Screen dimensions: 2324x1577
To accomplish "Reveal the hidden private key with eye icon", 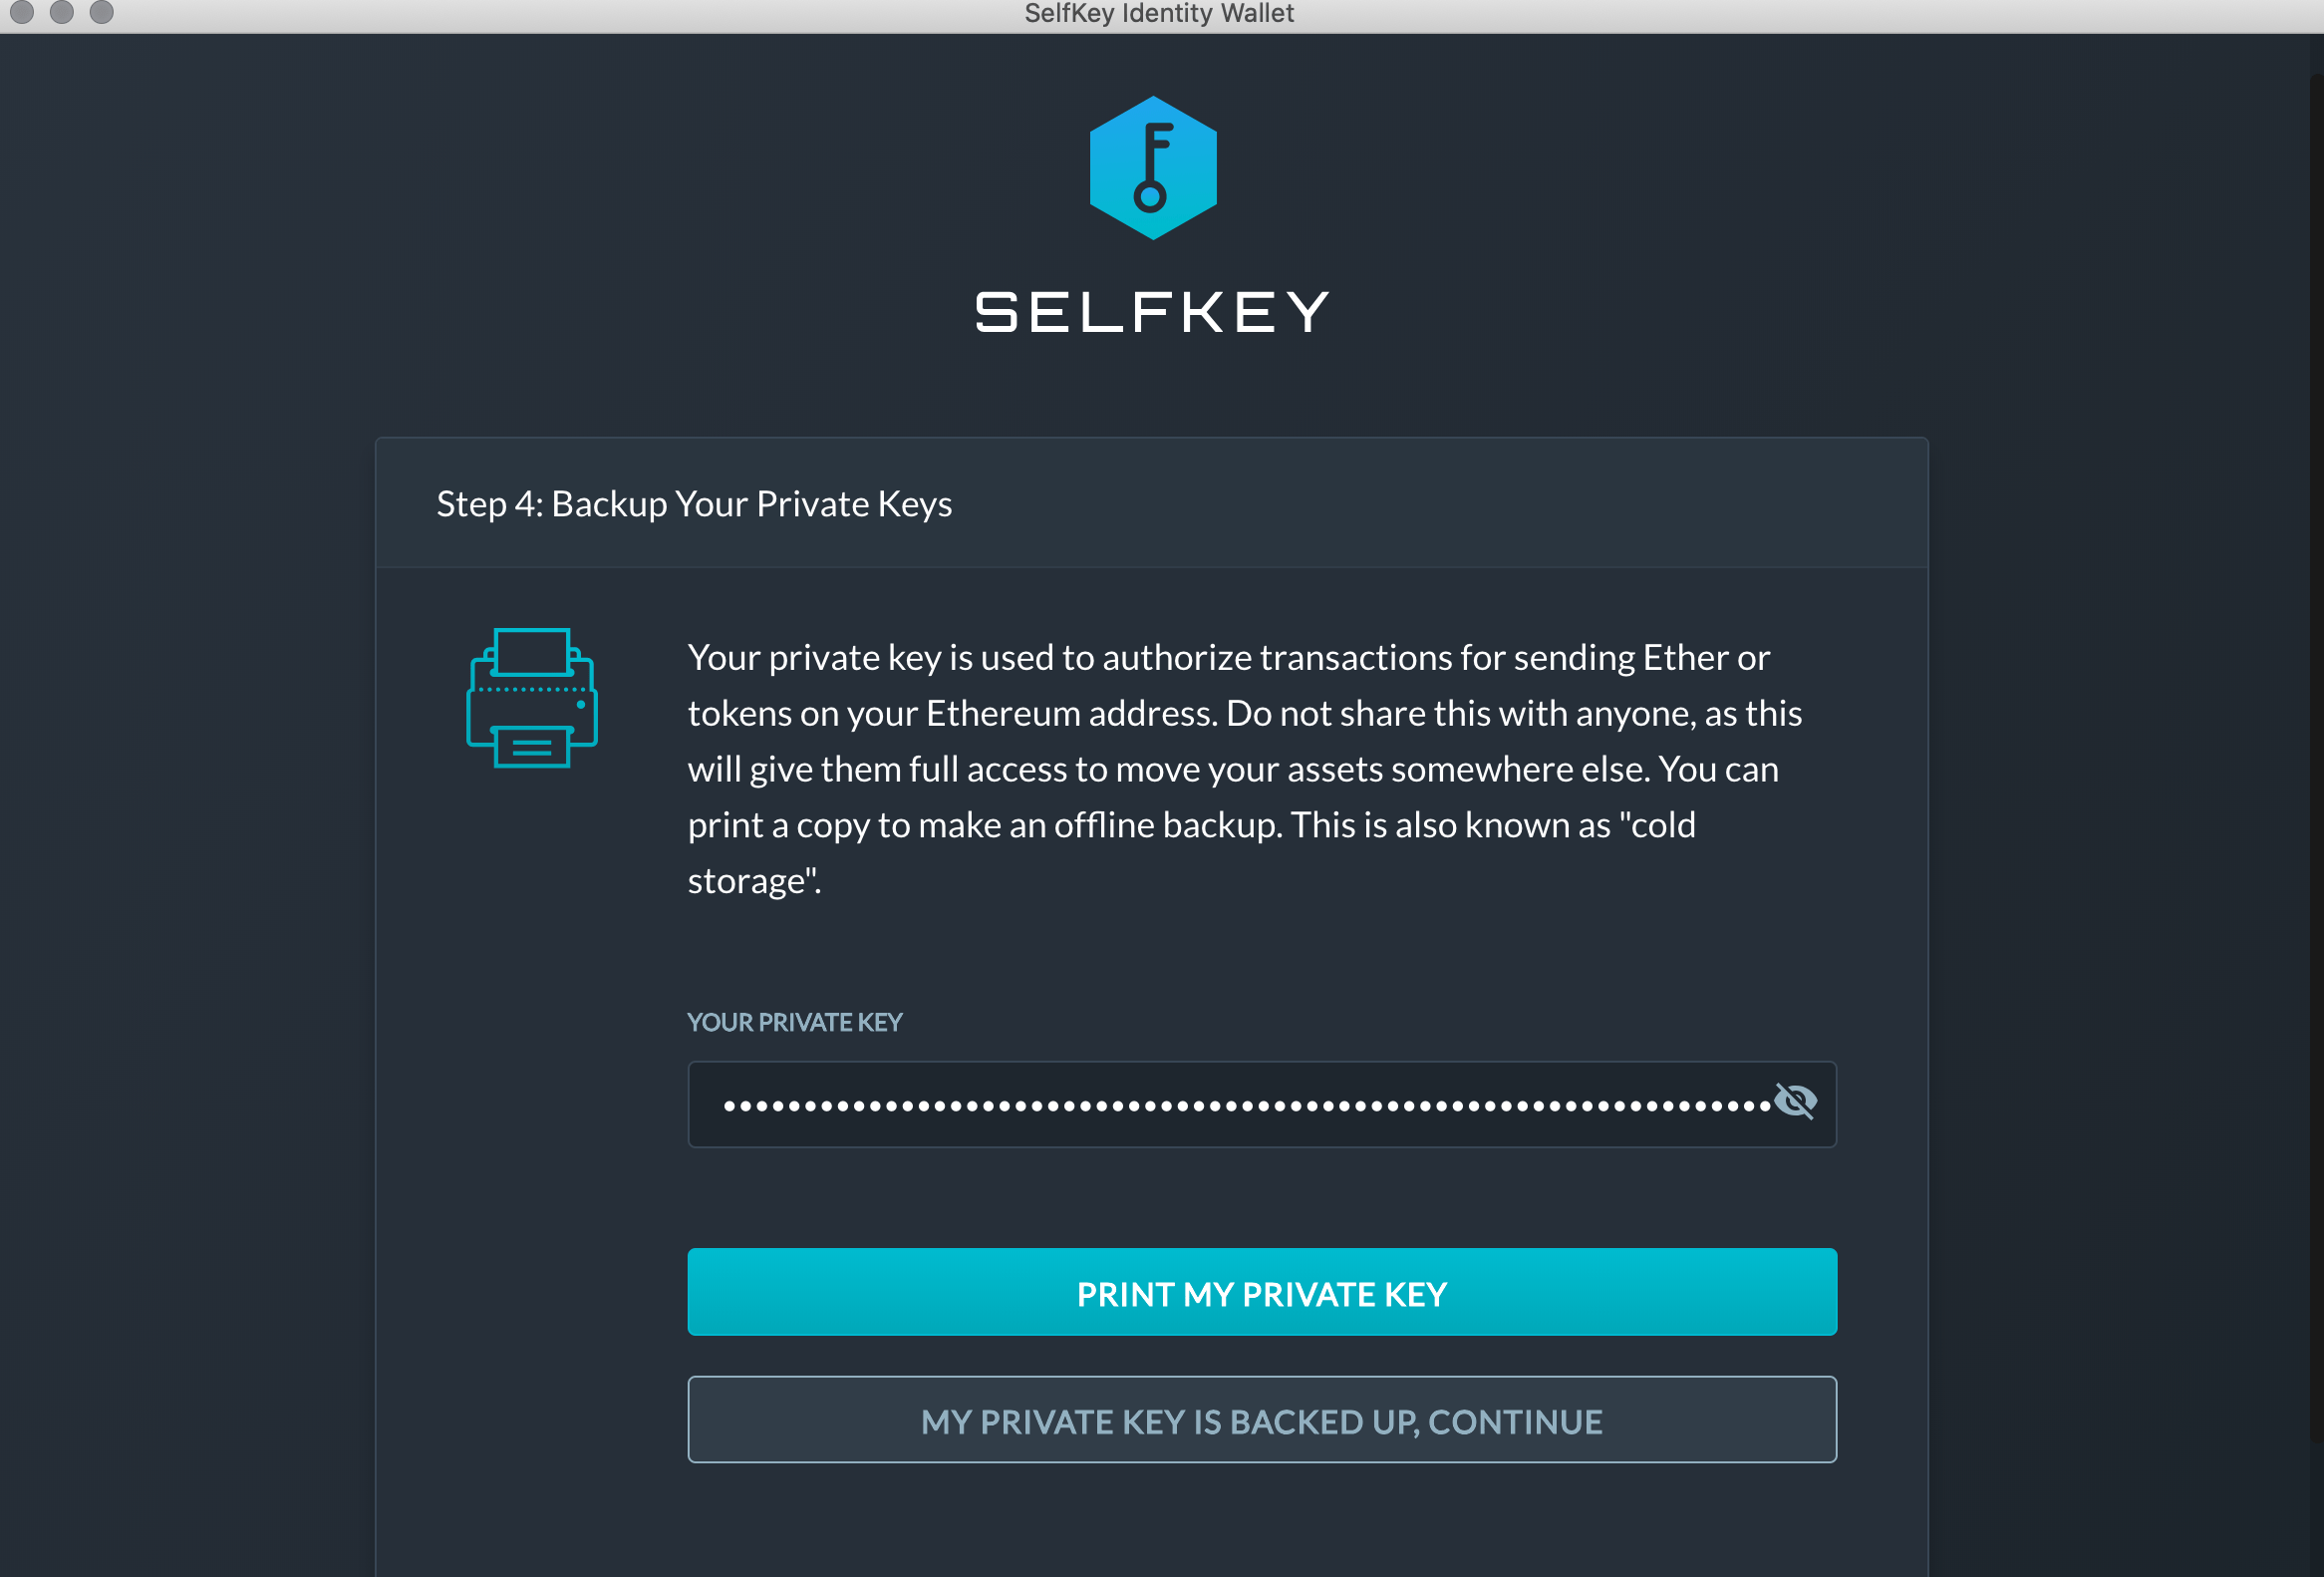I will pyautogui.click(x=1795, y=1101).
